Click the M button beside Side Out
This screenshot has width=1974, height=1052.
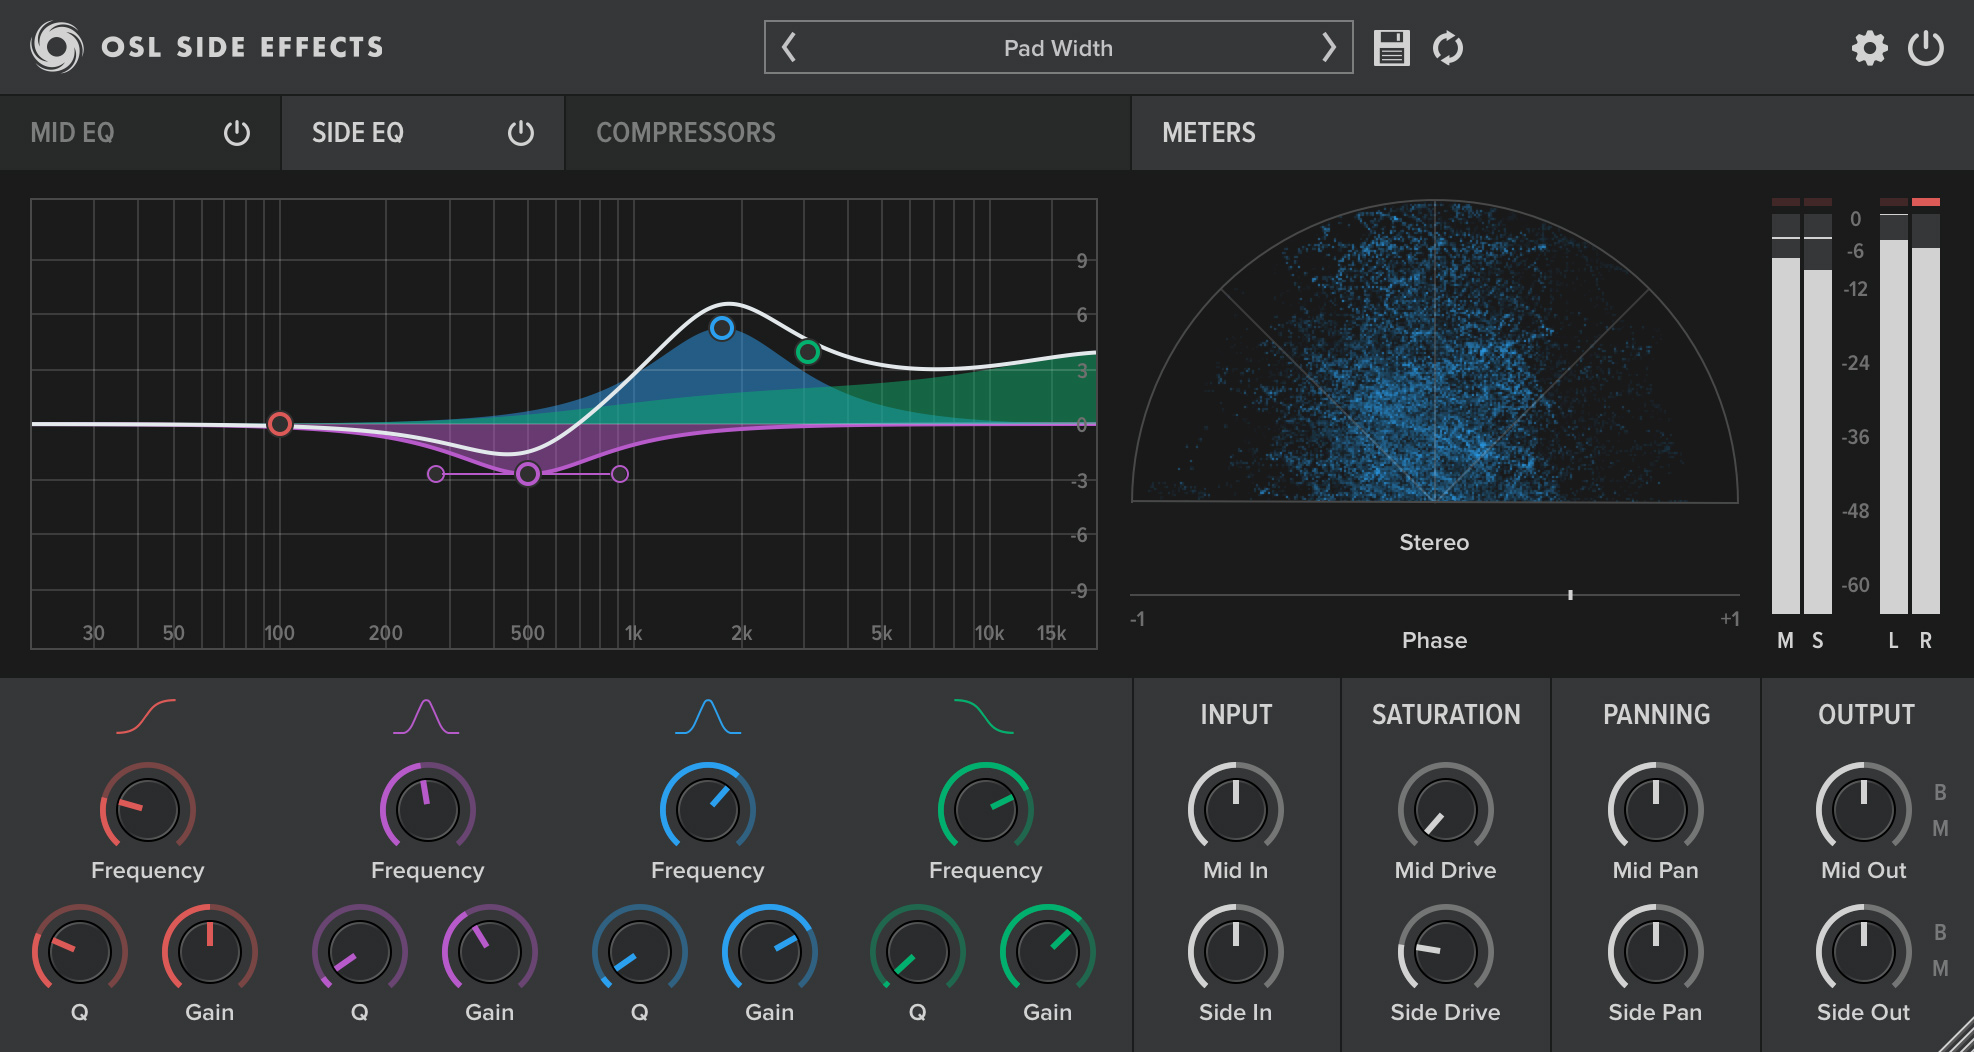pos(1940,968)
